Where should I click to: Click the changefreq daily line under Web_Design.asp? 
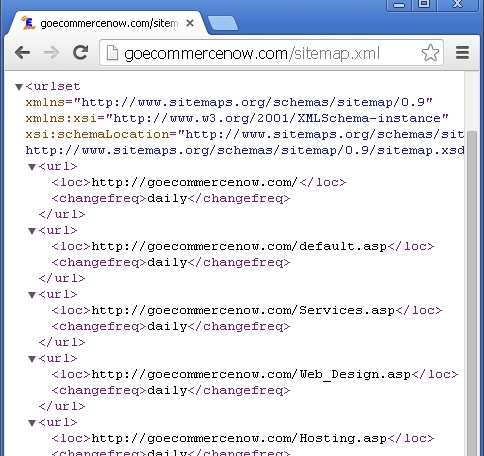[x=171, y=390]
